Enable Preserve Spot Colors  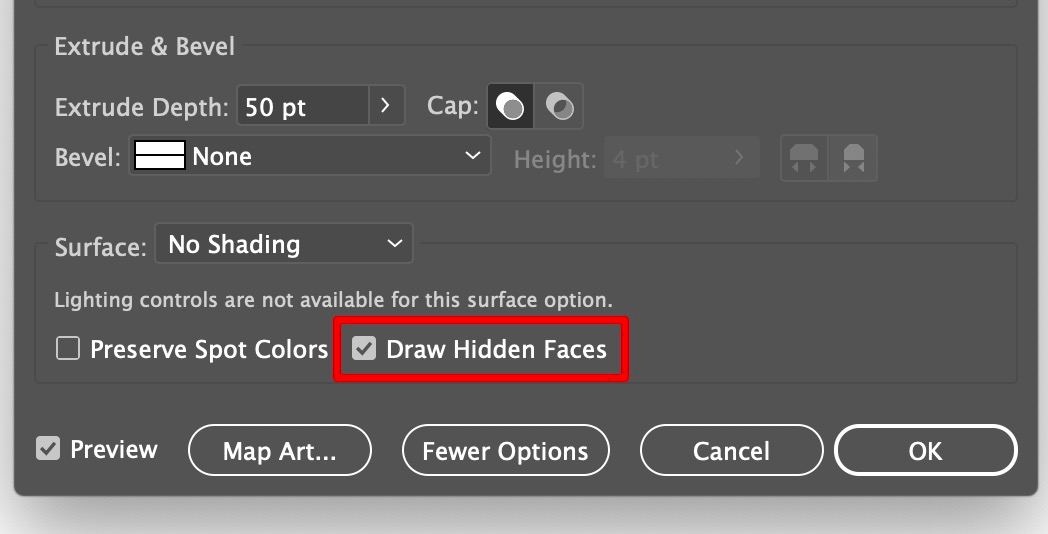(68, 349)
